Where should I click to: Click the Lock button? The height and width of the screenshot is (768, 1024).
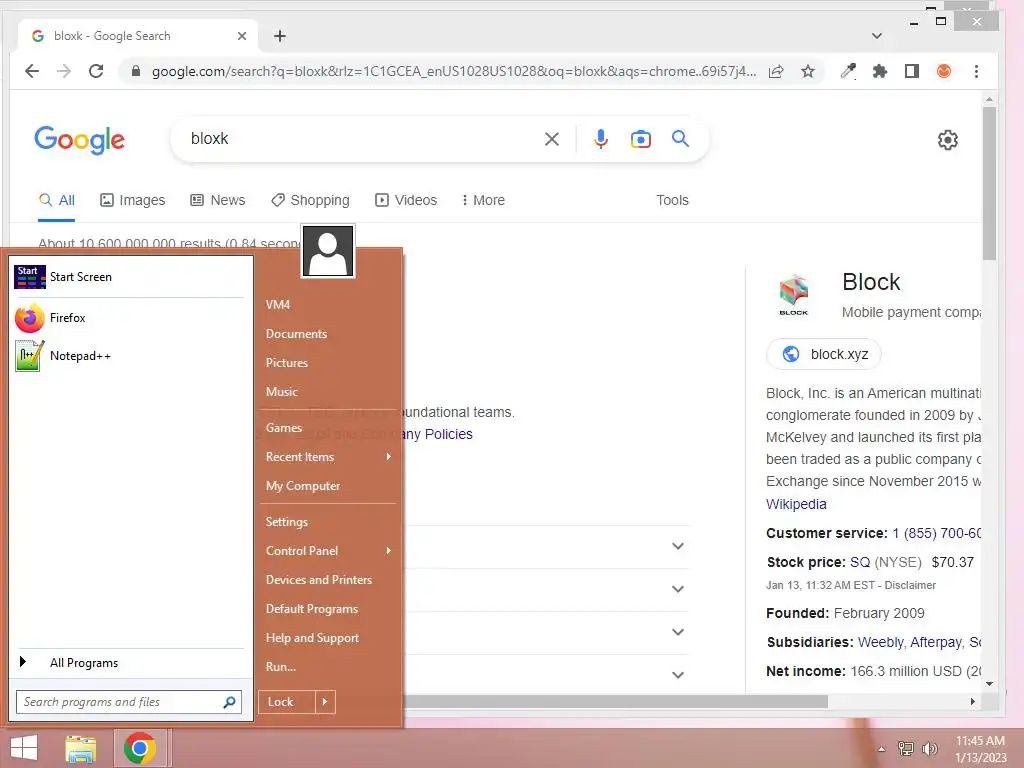pos(287,702)
